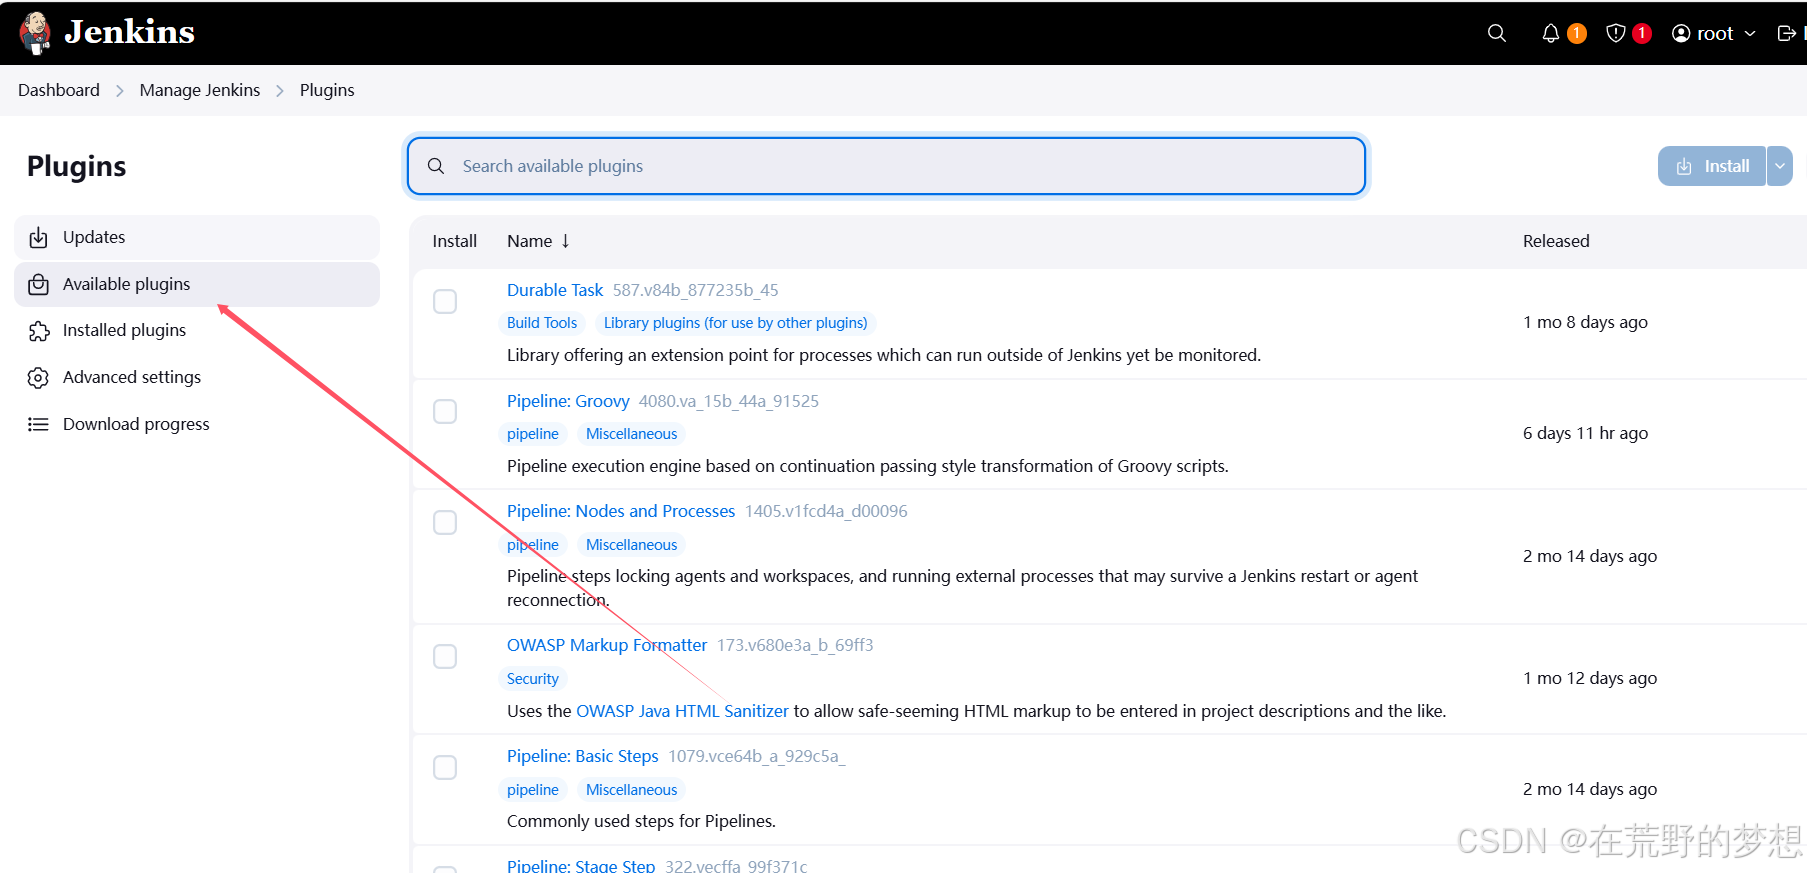Open the Pipeline: Basic Steps link
1807x873 pixels.
[x=583, y=756]
